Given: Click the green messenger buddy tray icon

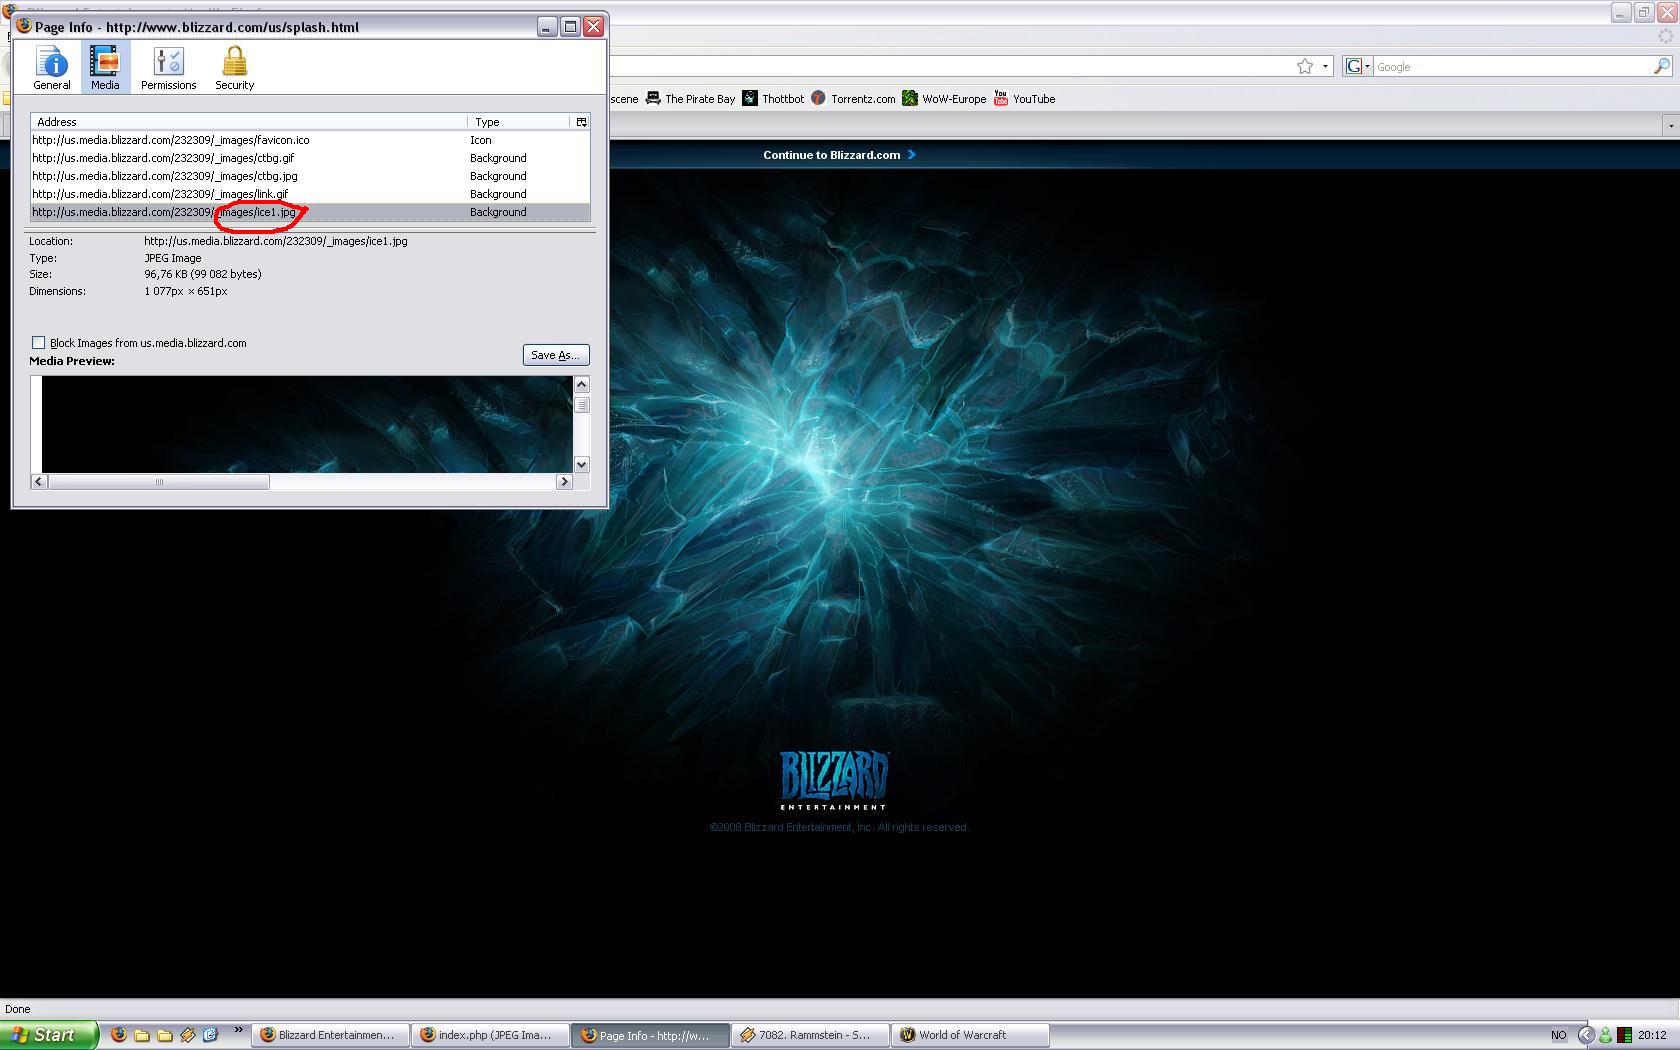Looking at the screenshot, I should coord(1605,1035).
